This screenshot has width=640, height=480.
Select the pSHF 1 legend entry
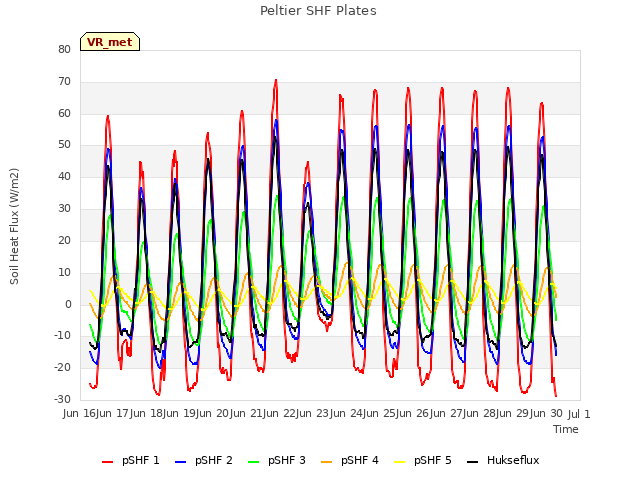131,460
